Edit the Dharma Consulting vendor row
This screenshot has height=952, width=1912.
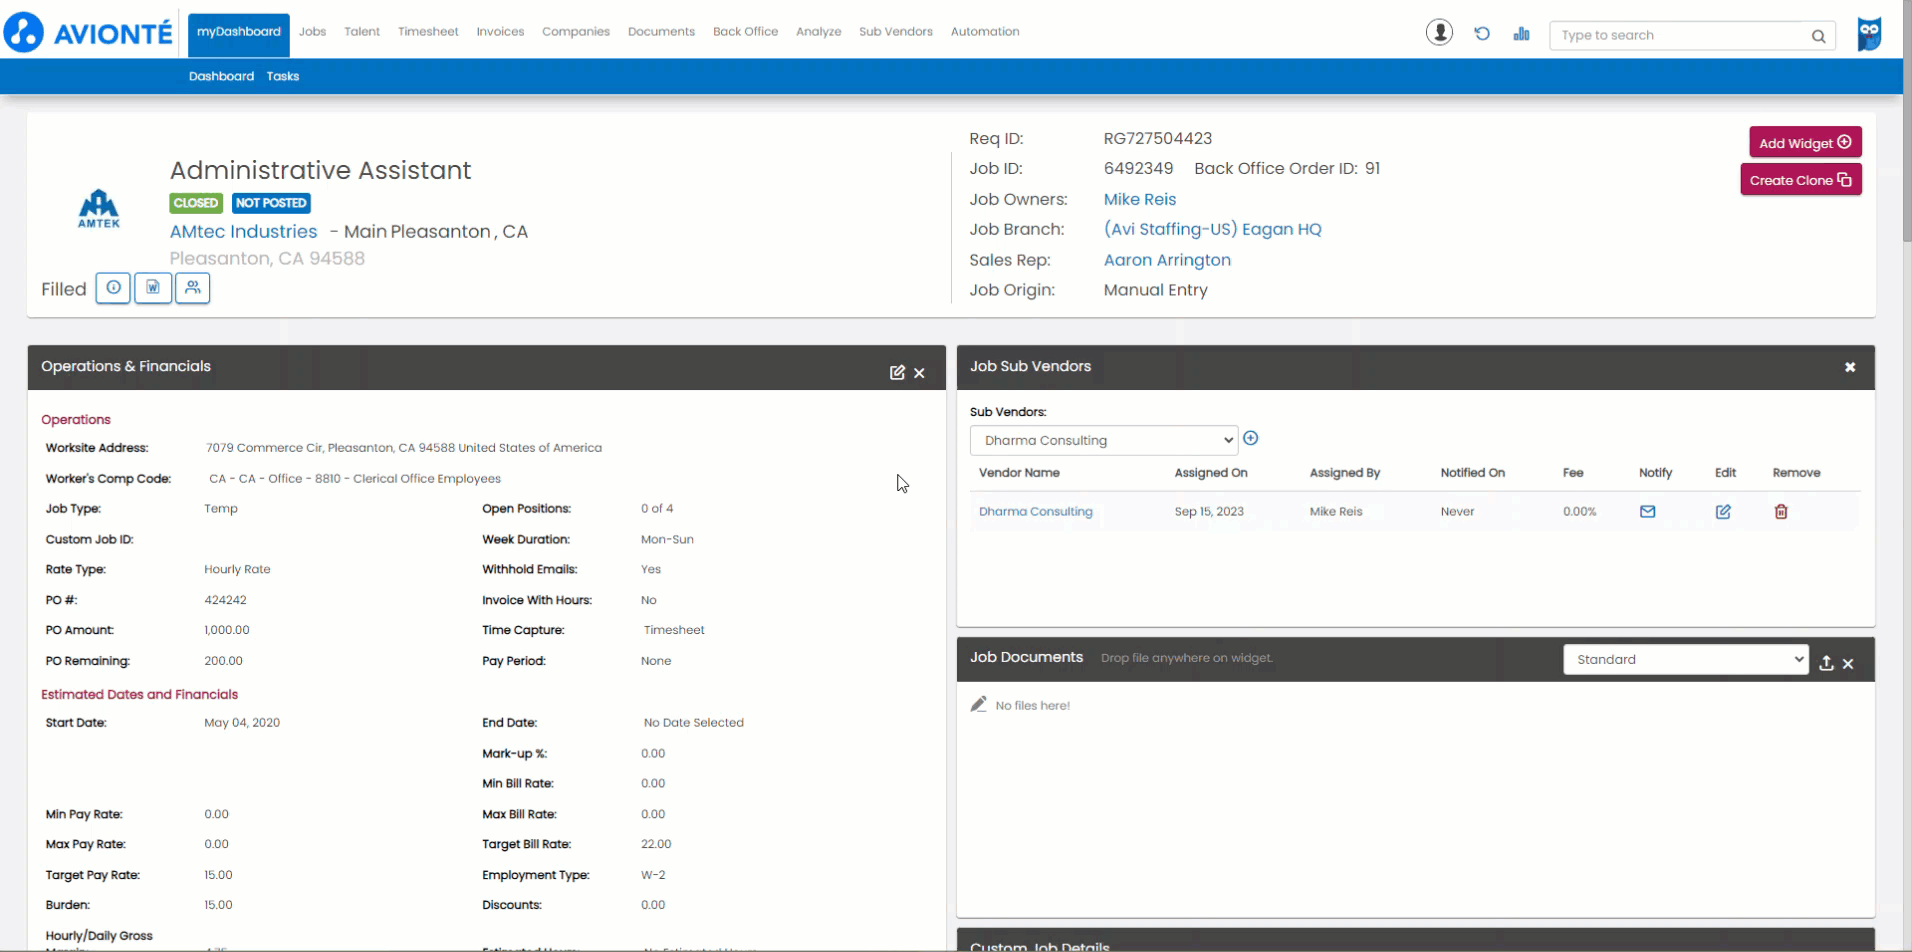click(1723, 511)
